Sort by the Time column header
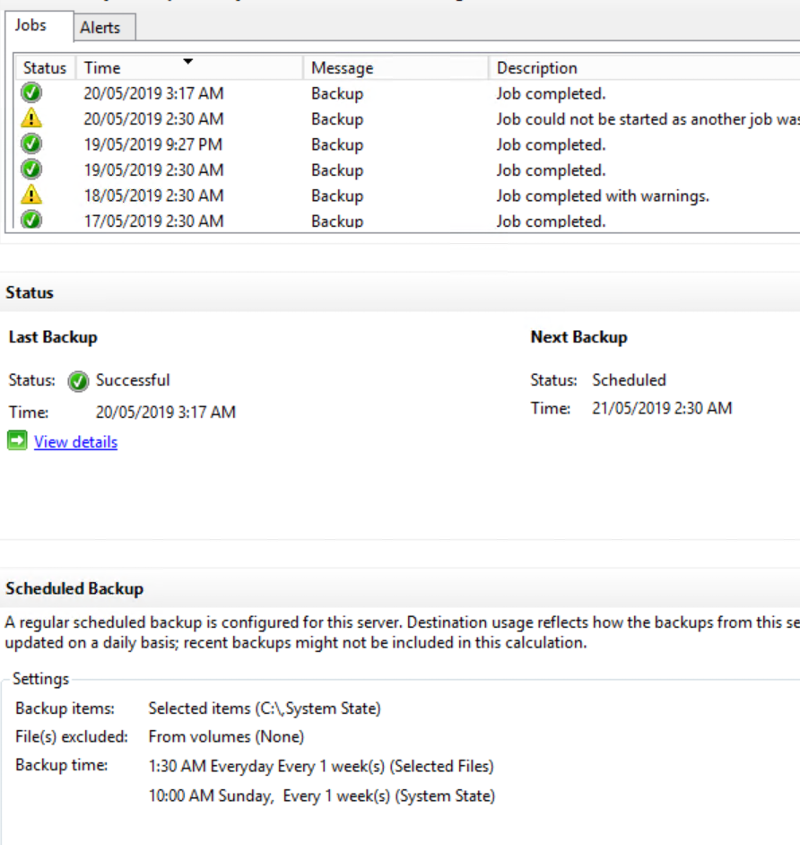800x845 pixels. (x=189, y=68)
